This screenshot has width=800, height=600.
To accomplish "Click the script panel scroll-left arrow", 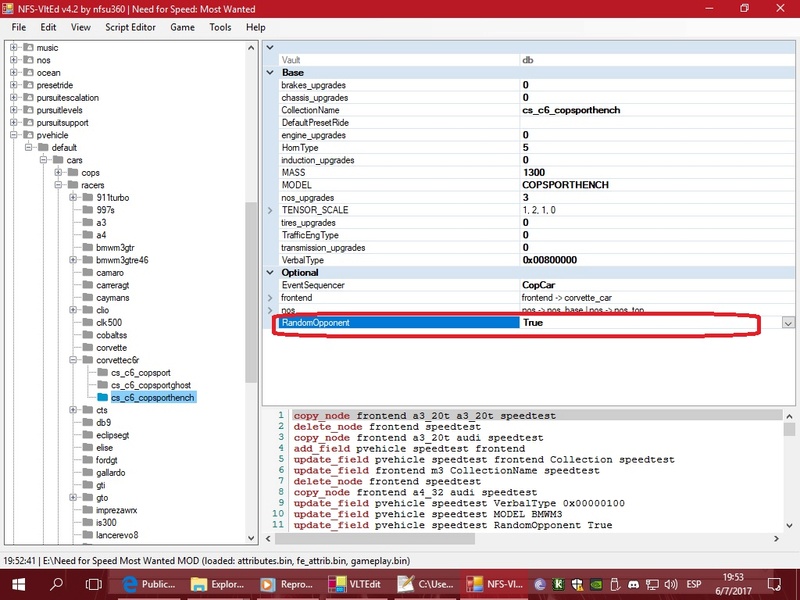I will pos(269,538).
